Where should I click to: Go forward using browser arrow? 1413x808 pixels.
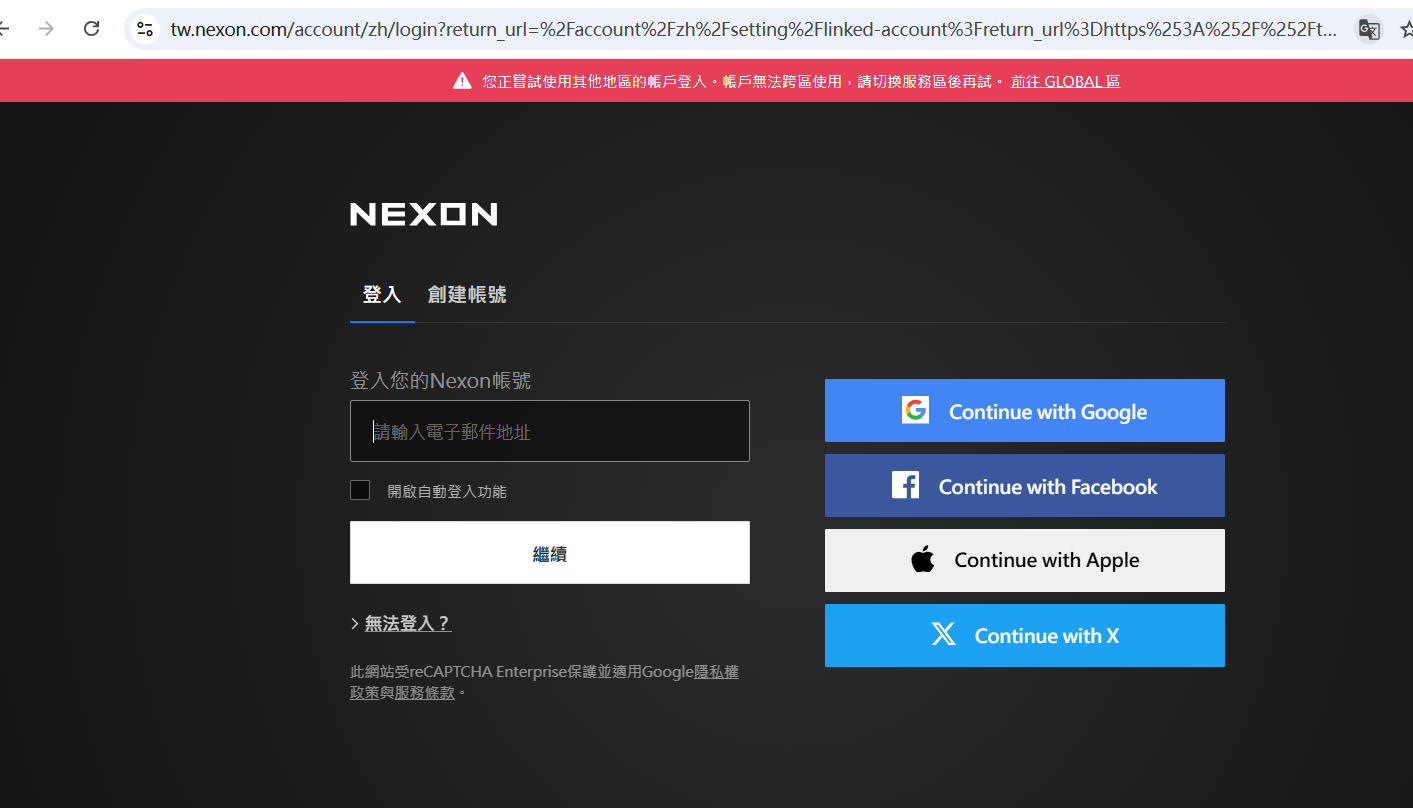pos(46,28)
